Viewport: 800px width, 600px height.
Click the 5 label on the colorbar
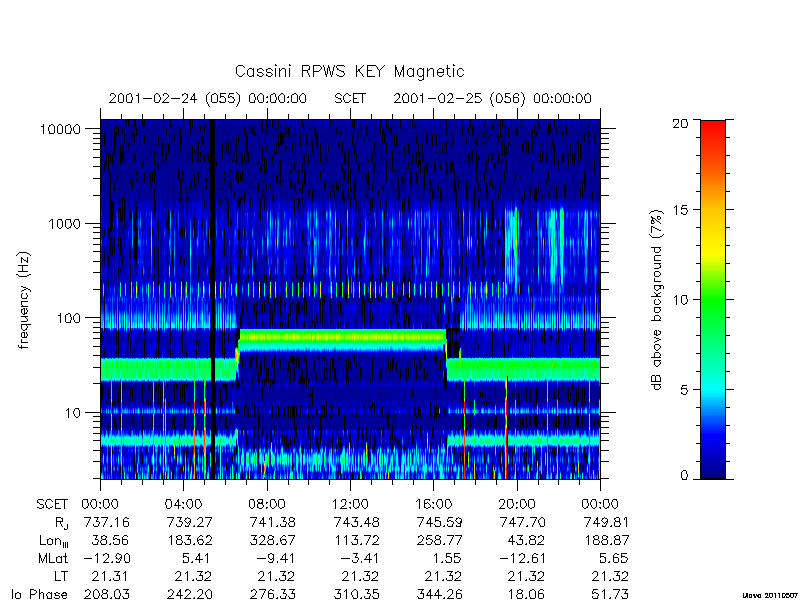tap(684, 390)
